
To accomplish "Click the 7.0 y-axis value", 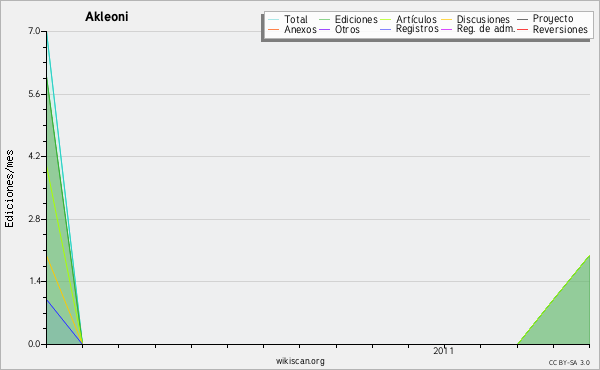I will click(34, 31).
